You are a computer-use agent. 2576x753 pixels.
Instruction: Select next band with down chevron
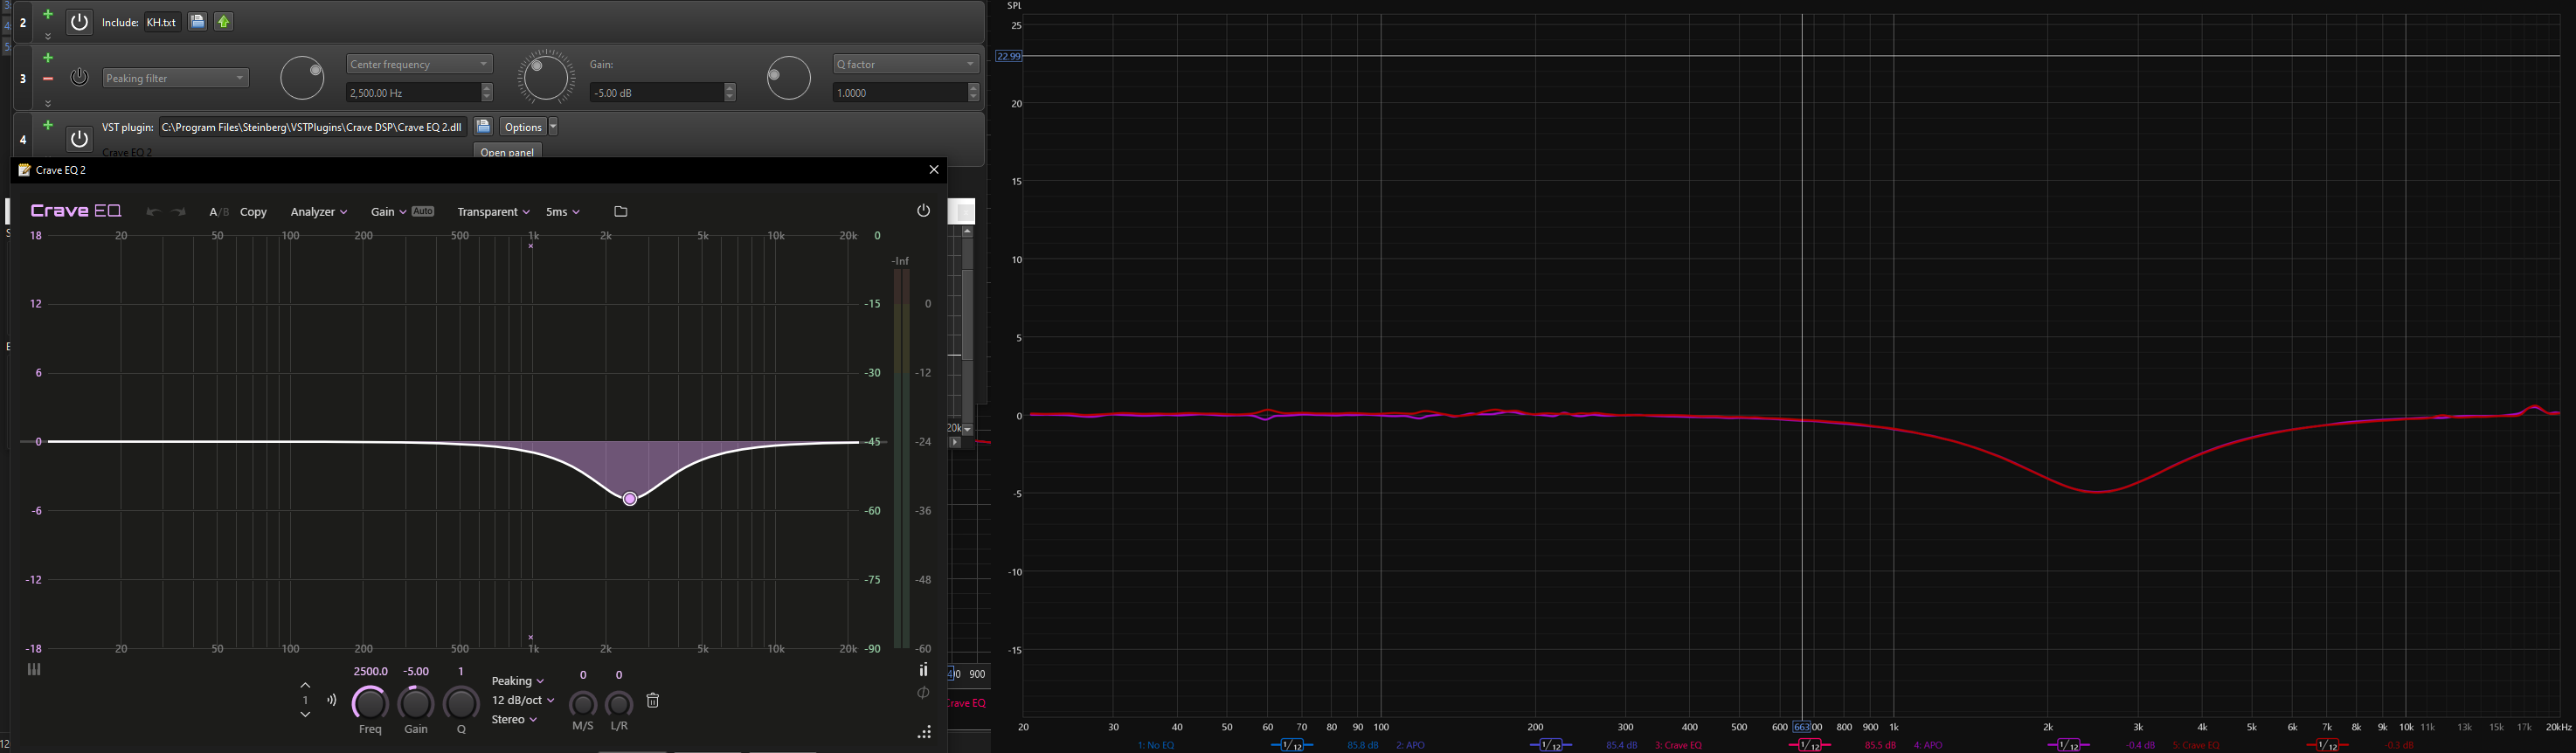[305, 715]
